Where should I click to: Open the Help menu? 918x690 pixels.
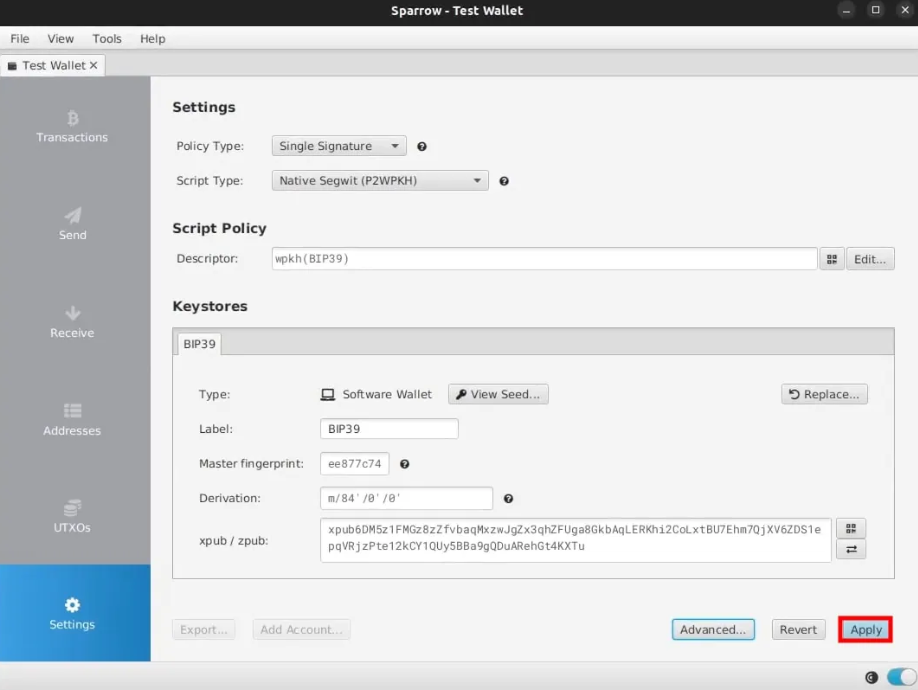pyautogui.click(x=152, y=39)
